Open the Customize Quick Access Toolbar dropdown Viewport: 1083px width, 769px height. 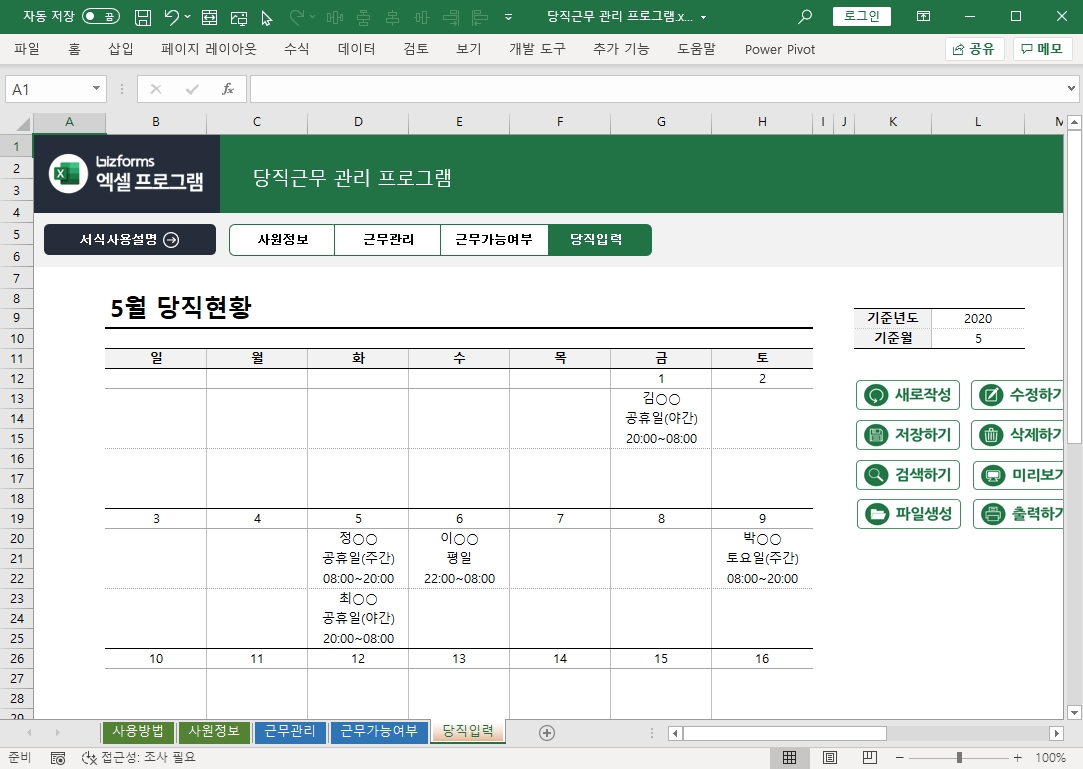tap(509, 17)
